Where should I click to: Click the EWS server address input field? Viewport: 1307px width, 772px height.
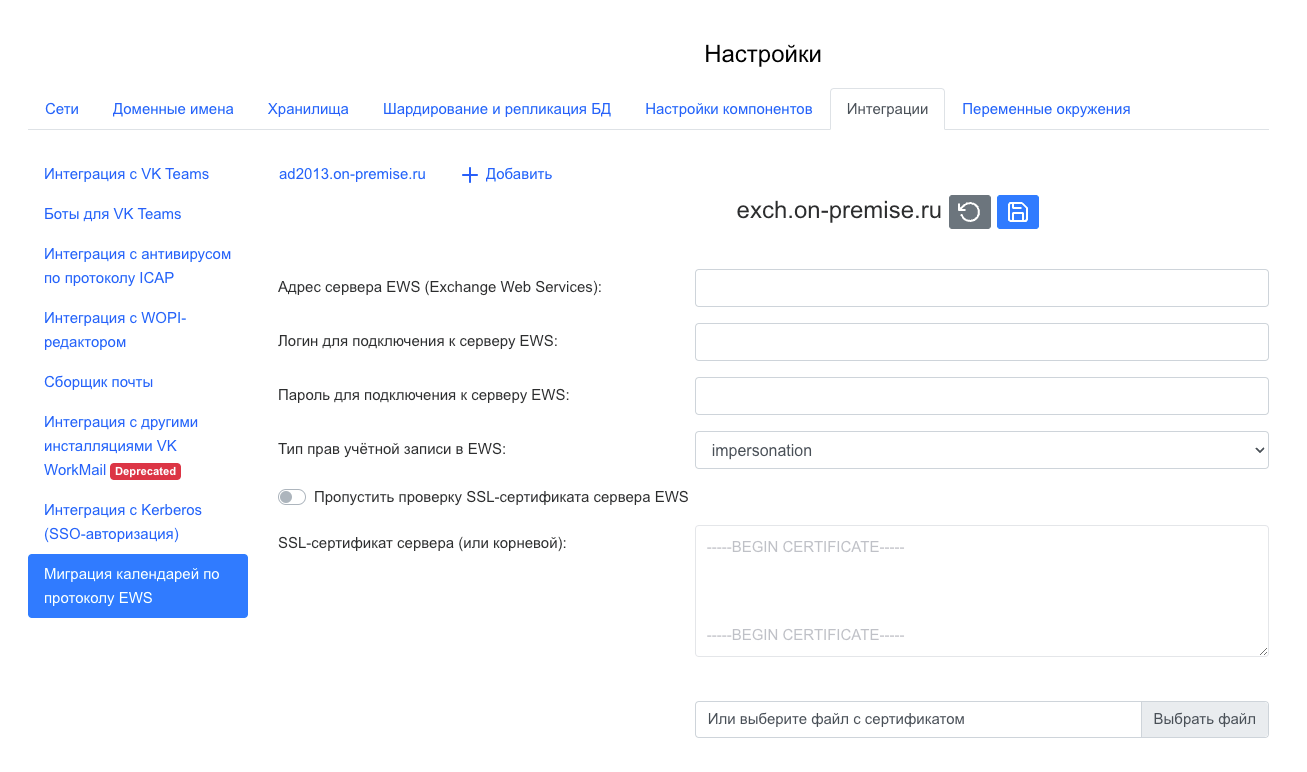click(x=981, y=288)
